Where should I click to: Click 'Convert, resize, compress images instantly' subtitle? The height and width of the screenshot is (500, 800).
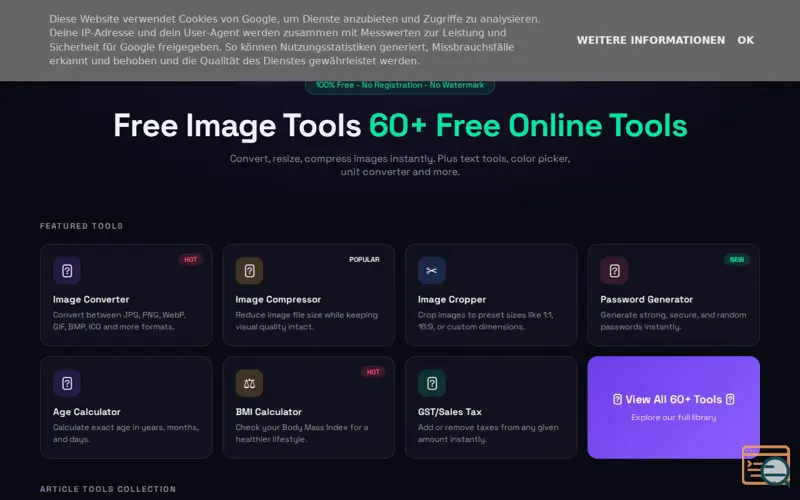tap(400, 165)
